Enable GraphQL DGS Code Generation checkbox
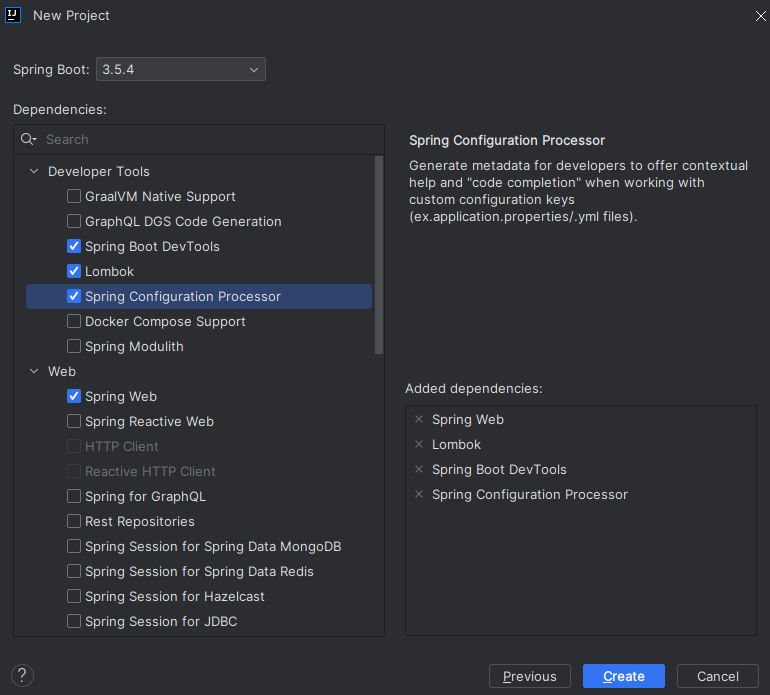This screenshot has width=770, height=695. (74, 222)
